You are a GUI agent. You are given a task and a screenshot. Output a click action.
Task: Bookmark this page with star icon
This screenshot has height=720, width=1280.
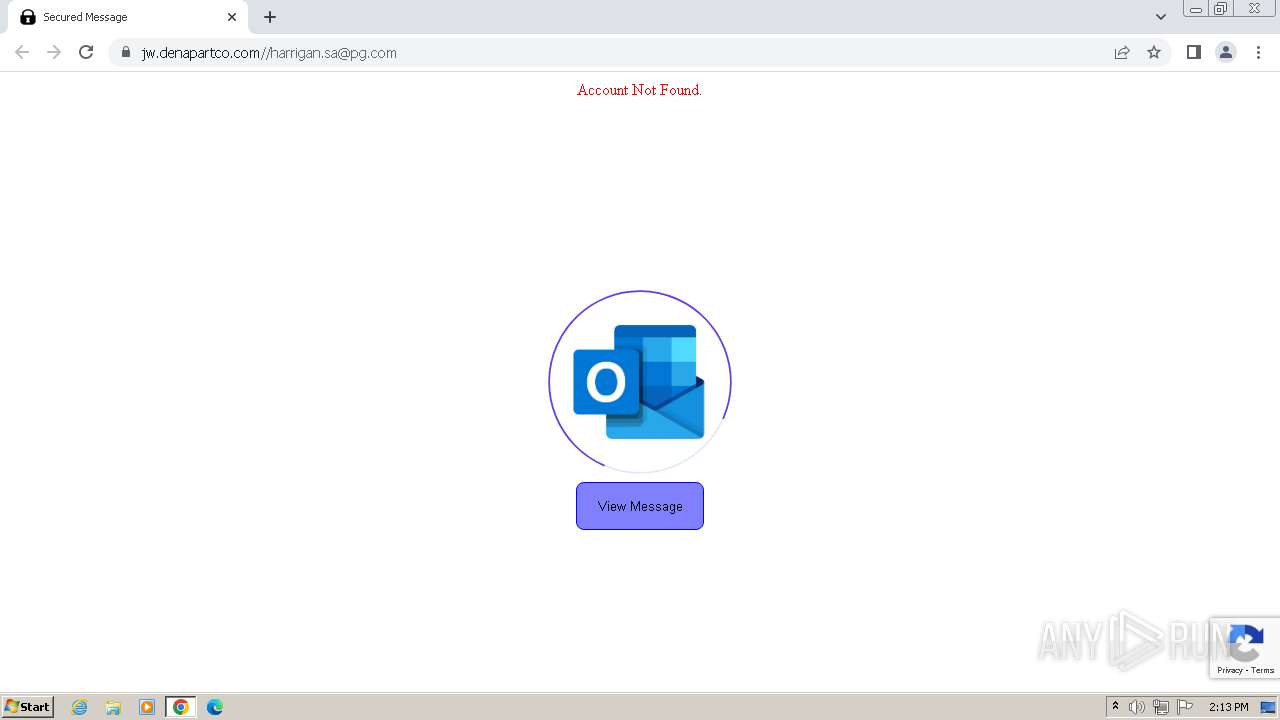click(x=1154, y=52)
